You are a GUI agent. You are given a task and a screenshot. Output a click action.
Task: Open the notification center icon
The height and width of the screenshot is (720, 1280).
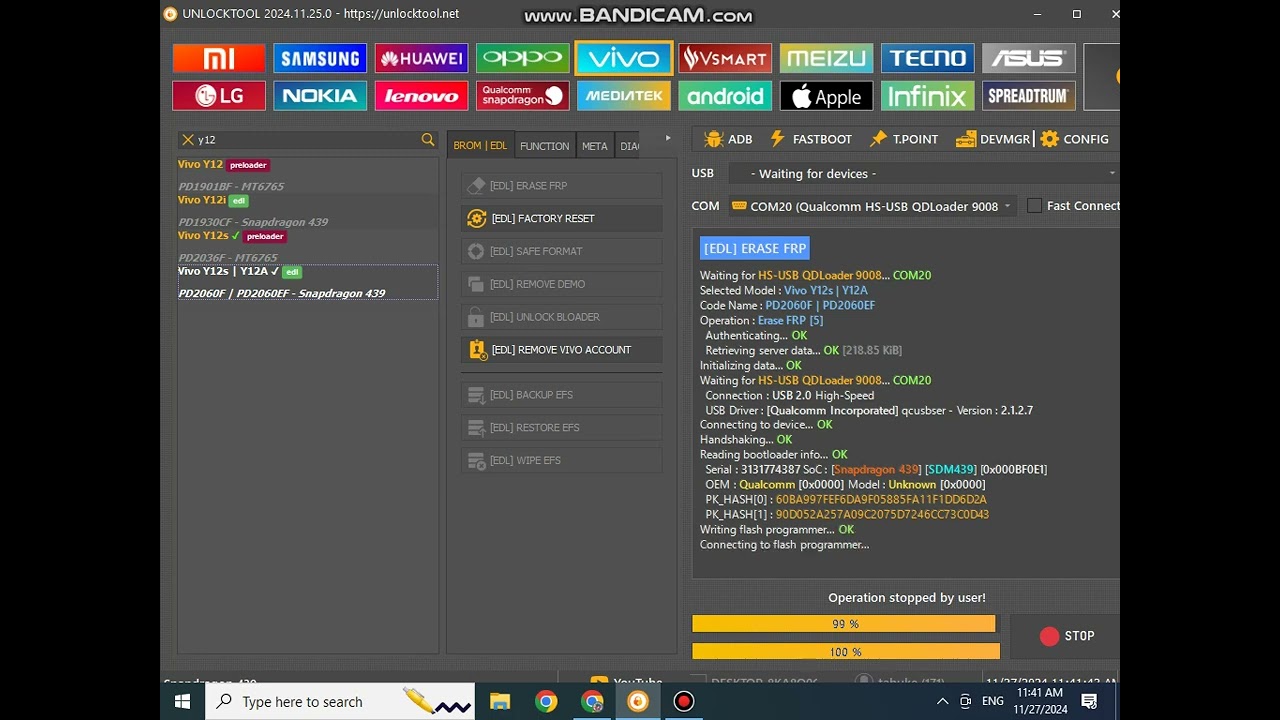click(x=1089, y=701)
